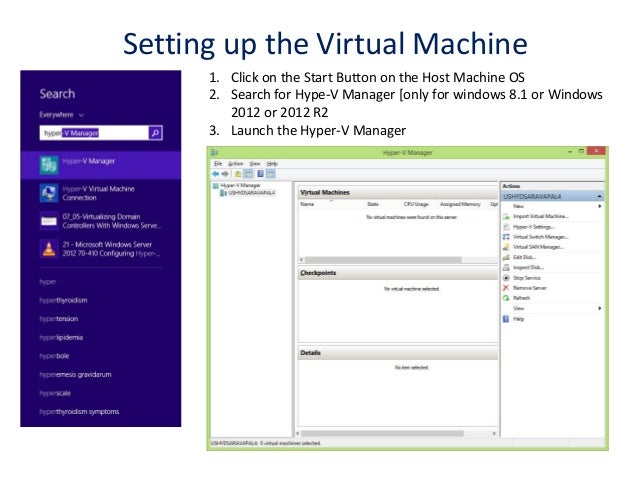Toggle the Show/Hide Console Tree toolbar icon
This screenshot has height=493, width=638.
pos(248,174)
